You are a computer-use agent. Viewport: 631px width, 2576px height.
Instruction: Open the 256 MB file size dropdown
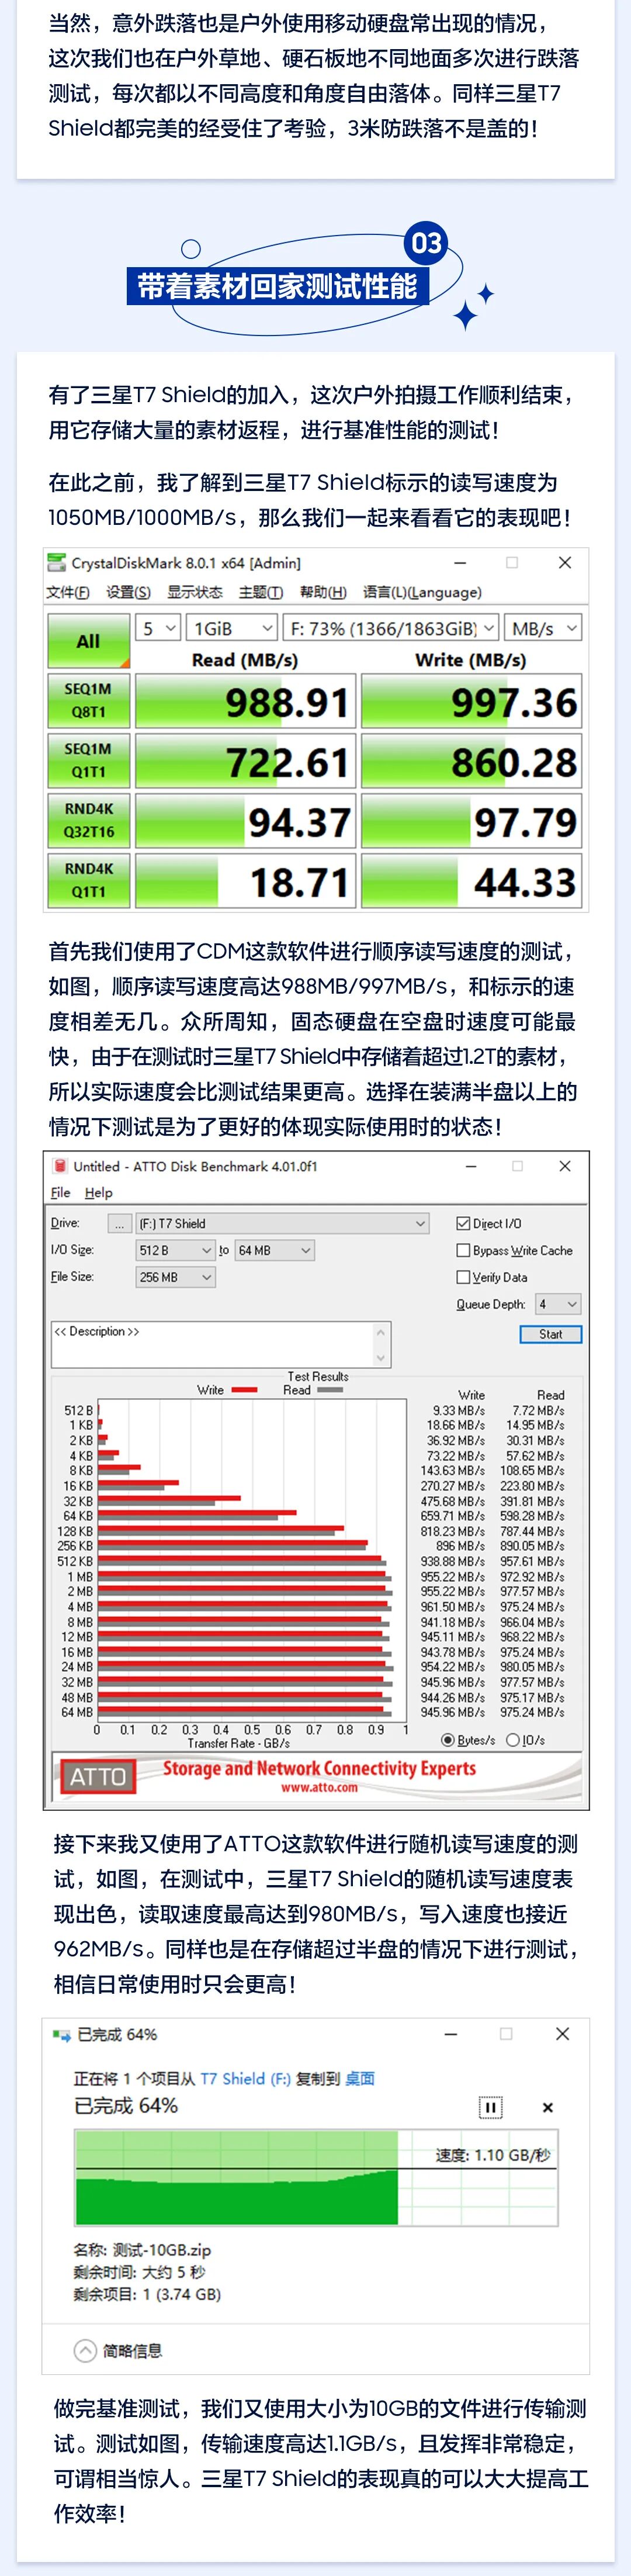click(176, 1277)
